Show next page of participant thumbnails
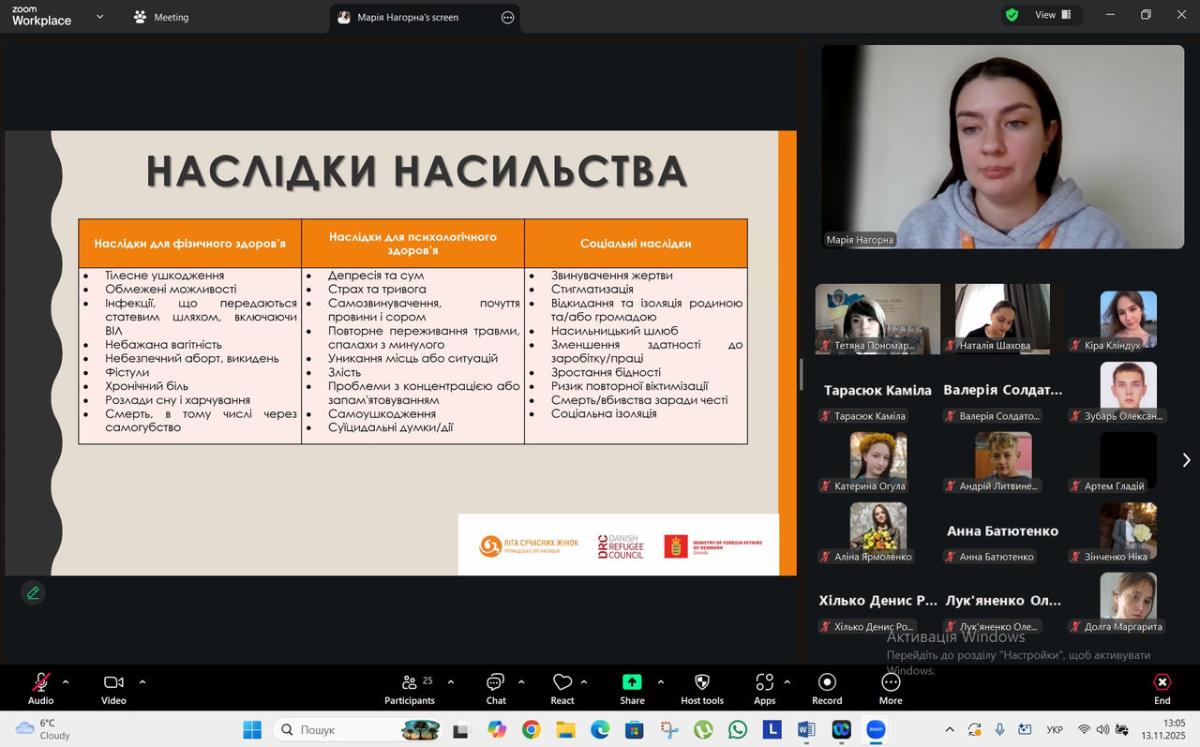The width and height of the screenshot is (1200, 747). (1186, 460)
